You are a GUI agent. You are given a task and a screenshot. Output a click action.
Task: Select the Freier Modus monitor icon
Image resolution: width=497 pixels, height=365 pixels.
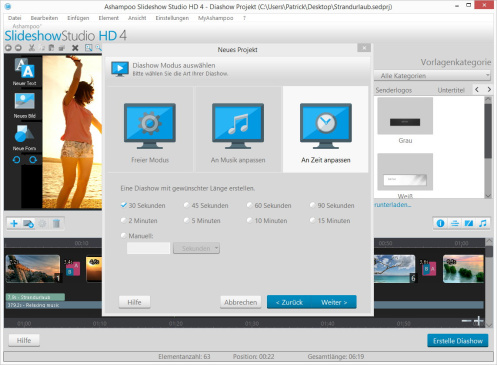point(150,126)
